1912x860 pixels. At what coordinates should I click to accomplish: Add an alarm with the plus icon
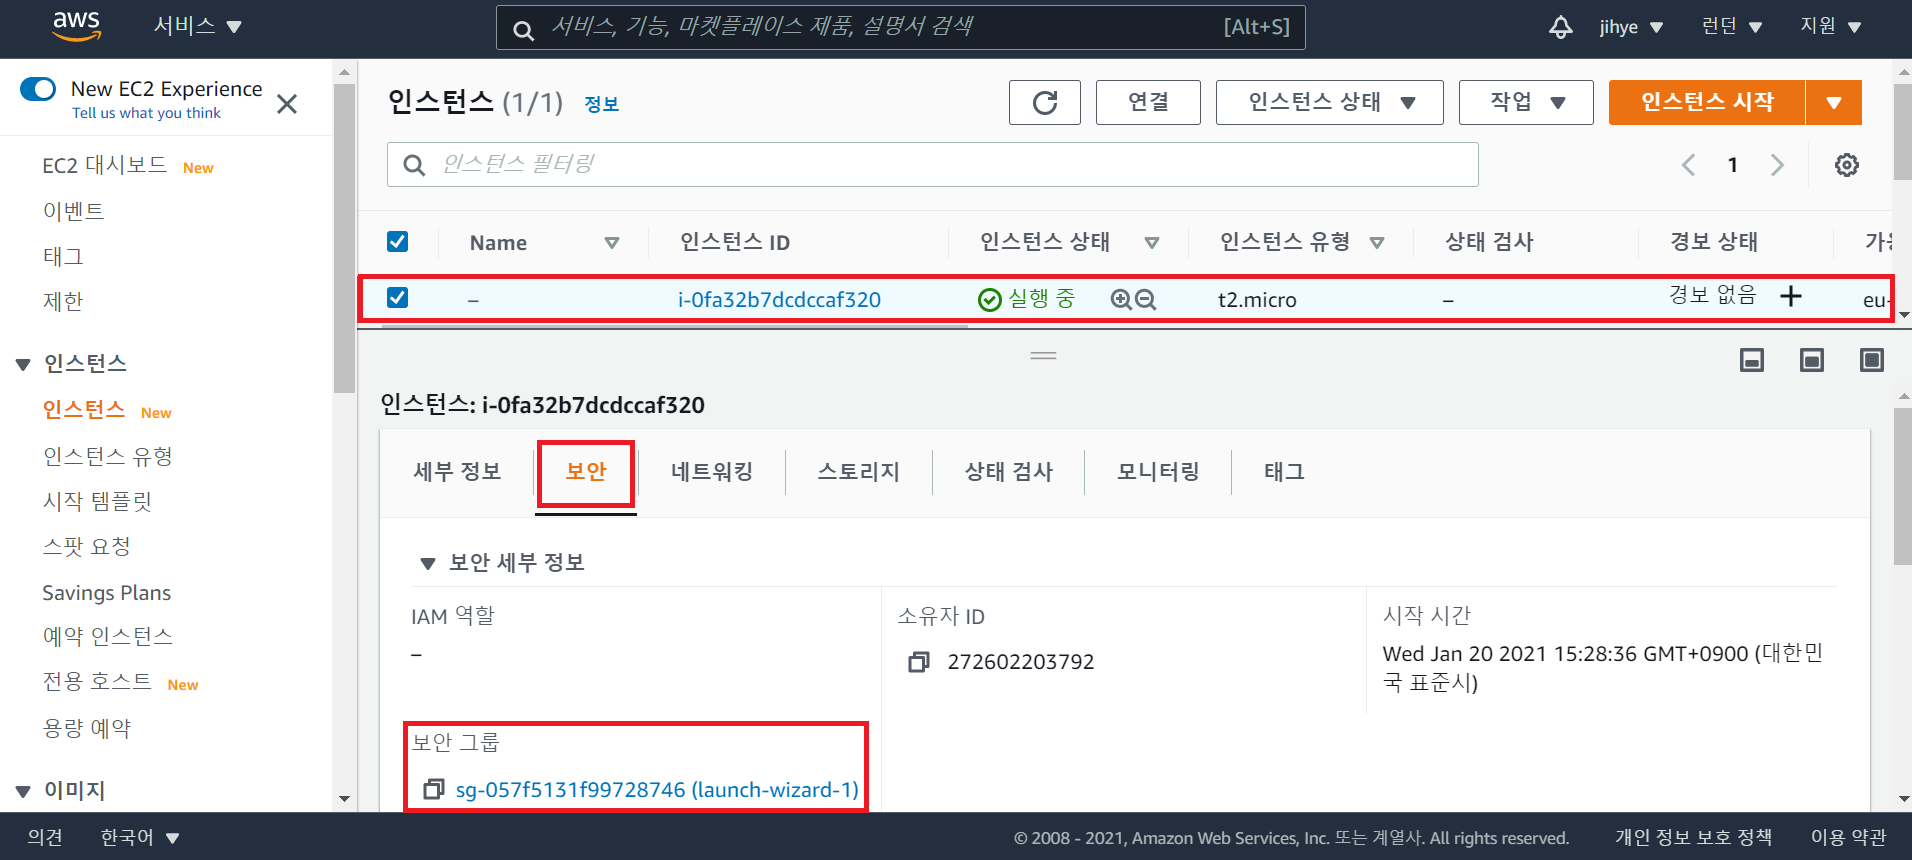click(1791, 296)
